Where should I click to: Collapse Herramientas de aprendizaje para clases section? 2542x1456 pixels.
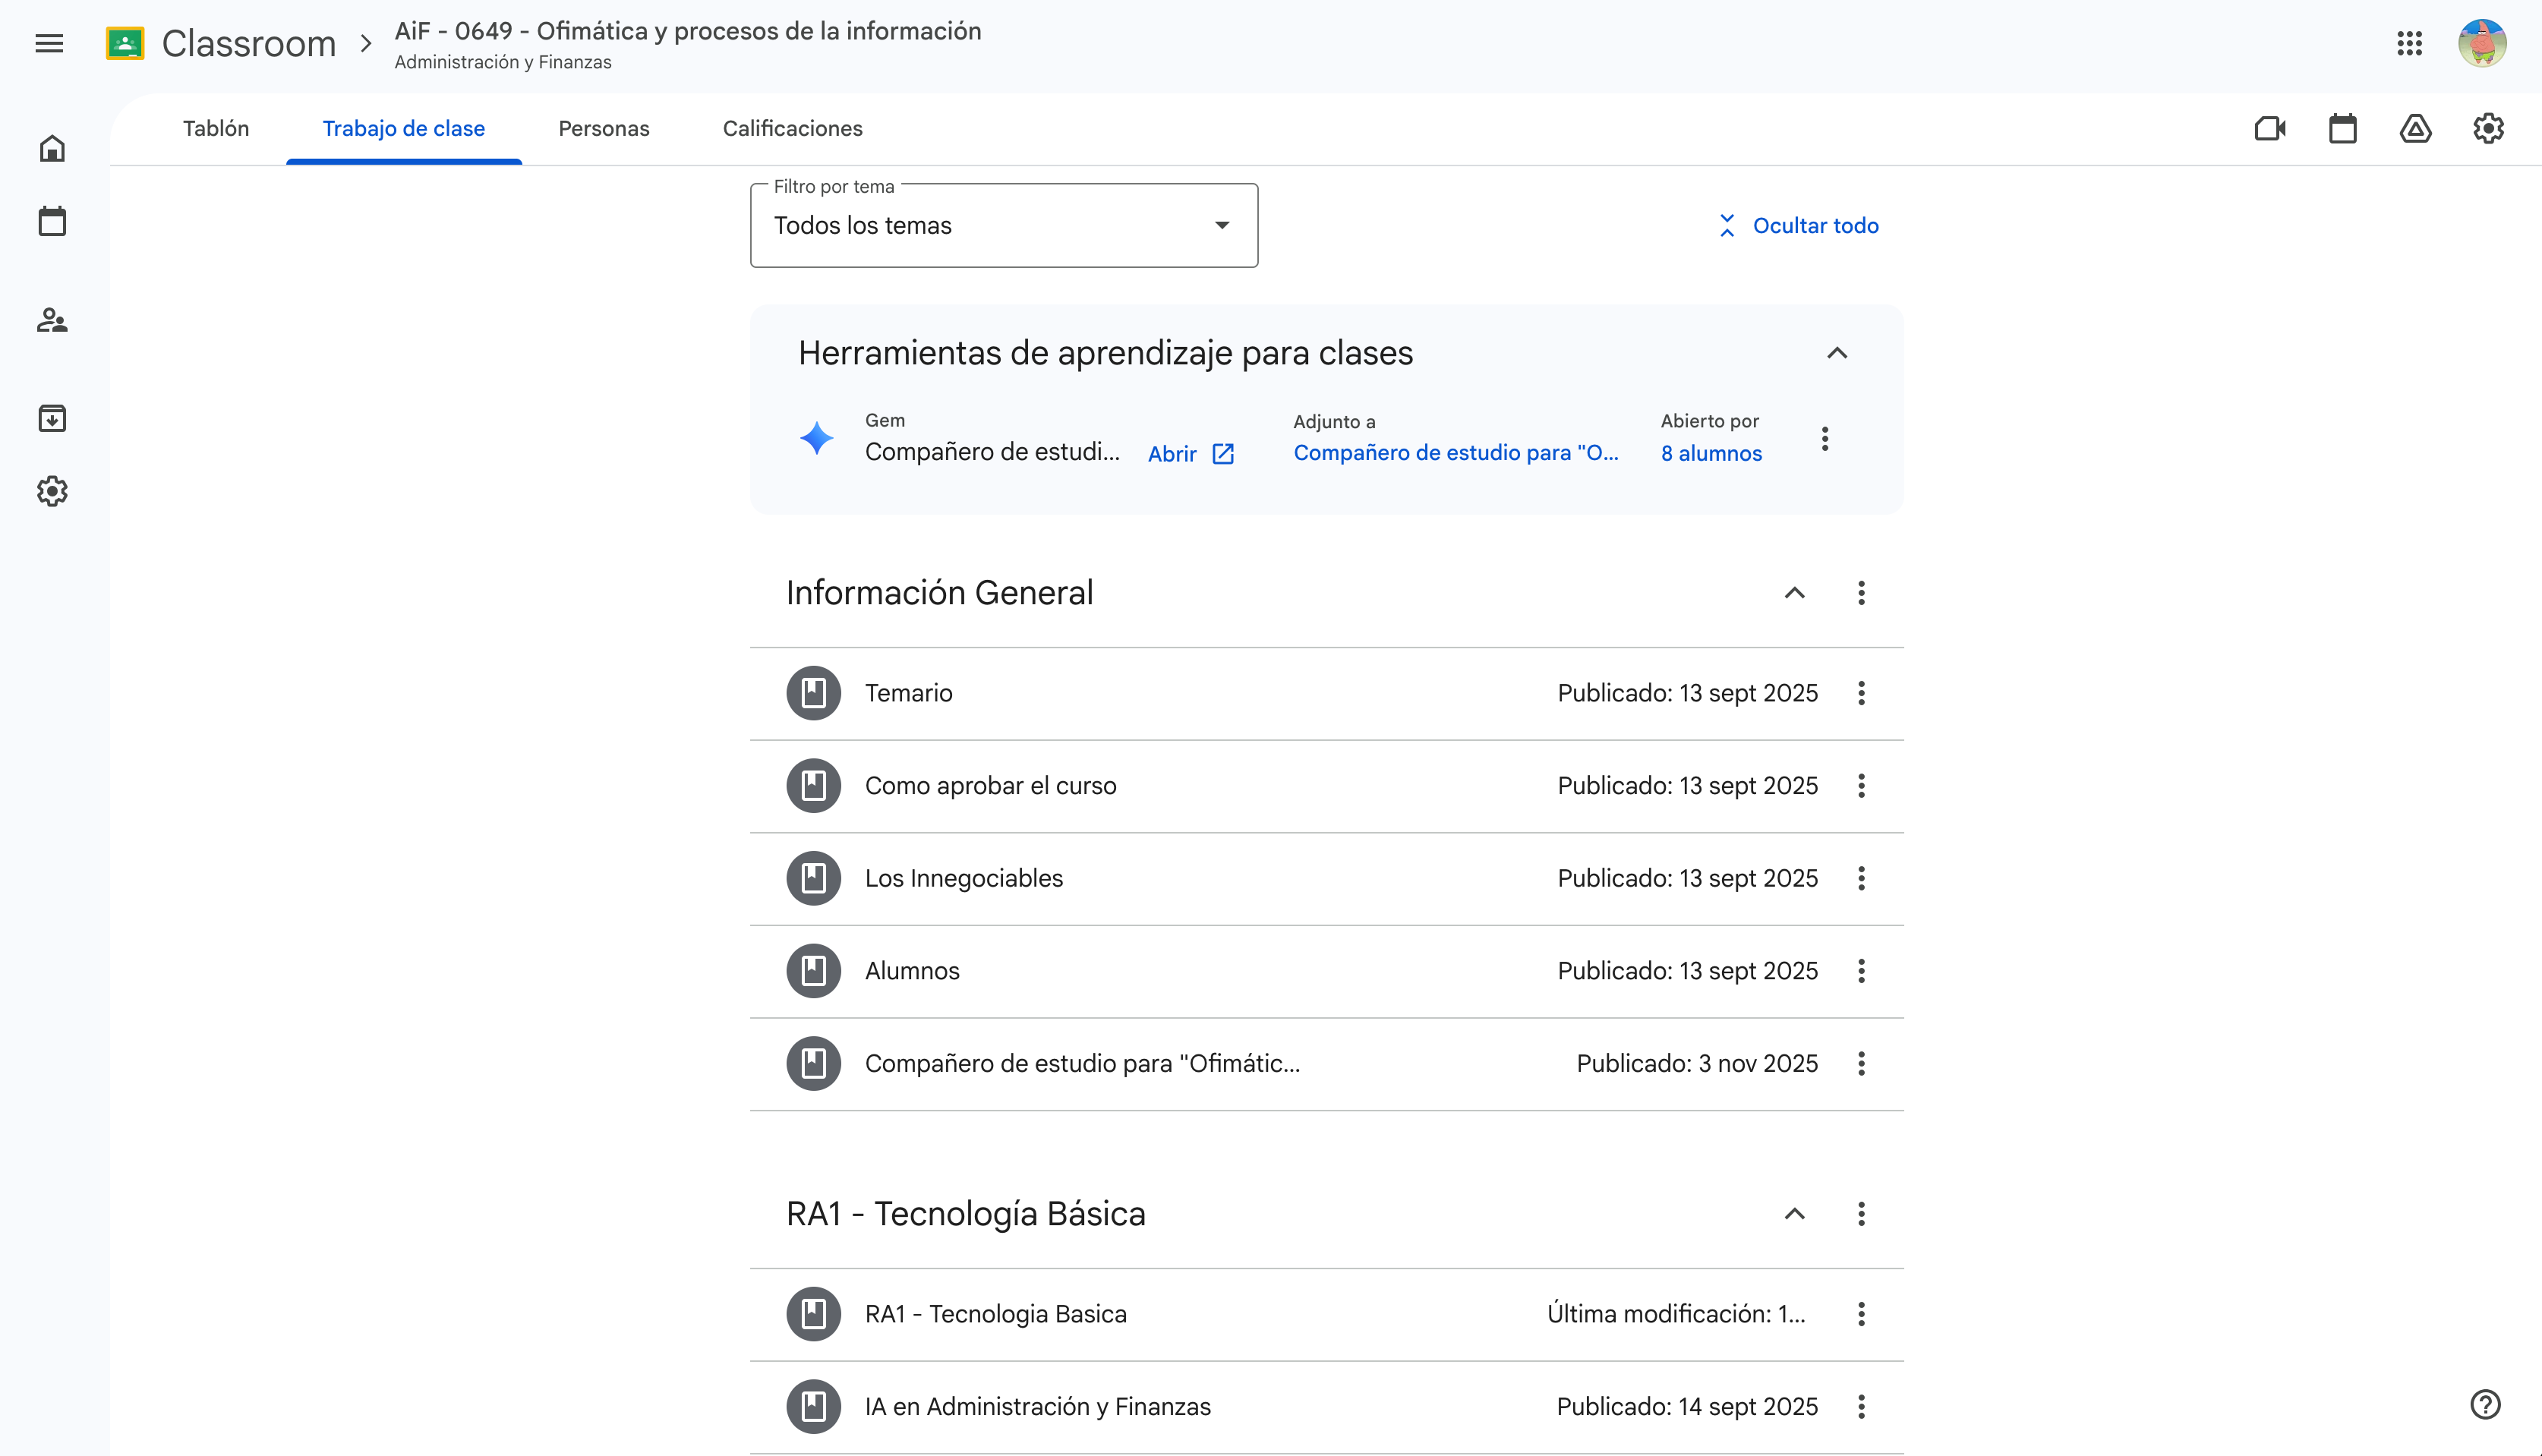(x=1836, y=353)
